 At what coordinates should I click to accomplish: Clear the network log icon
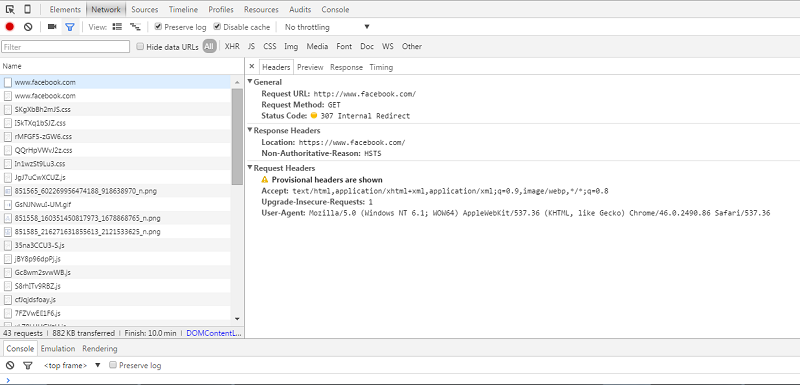(x=28, y=27)
